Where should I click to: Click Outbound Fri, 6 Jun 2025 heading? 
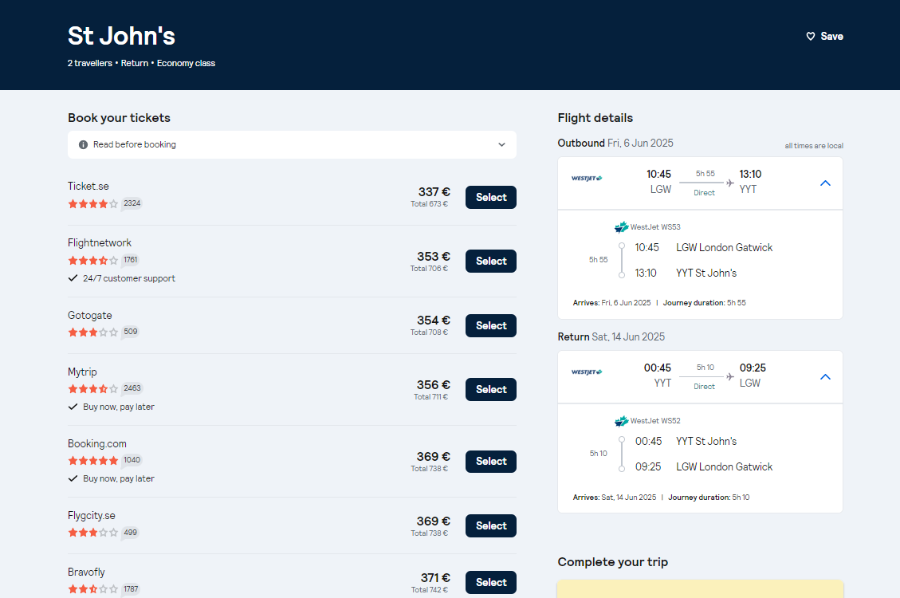(x=615, y=143)
